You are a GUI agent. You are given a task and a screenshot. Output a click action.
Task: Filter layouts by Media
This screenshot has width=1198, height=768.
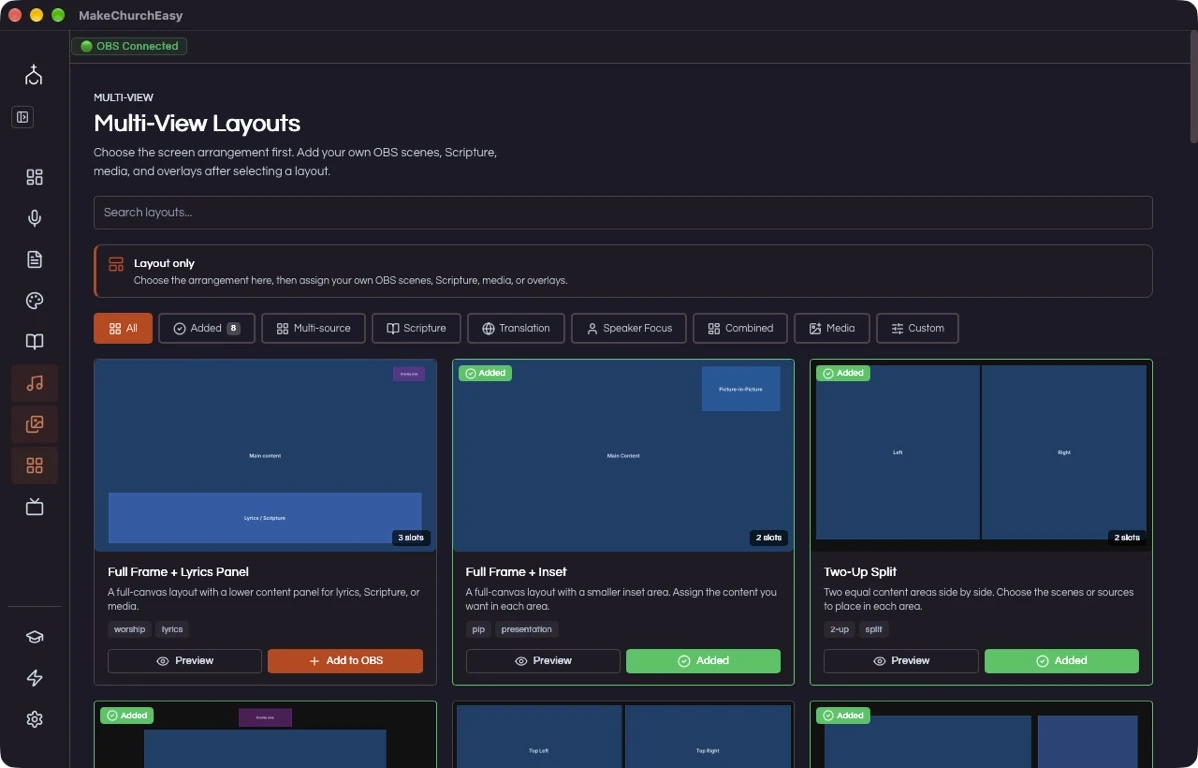pos(832,329)
